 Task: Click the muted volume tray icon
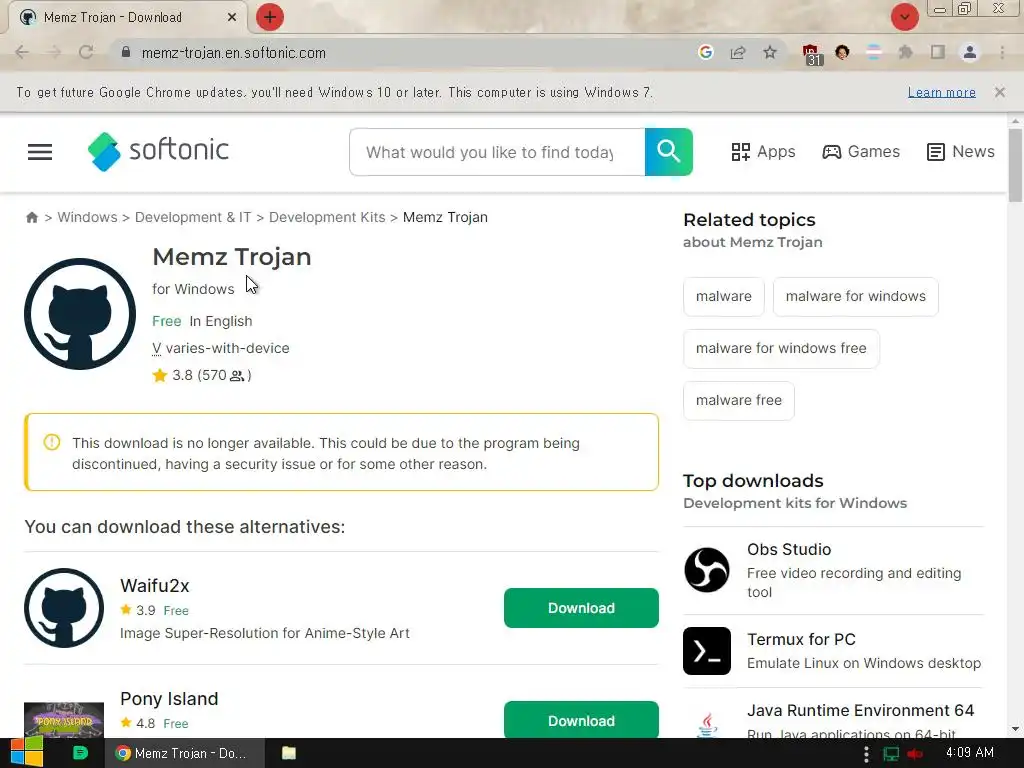click(x=915, y=754)
